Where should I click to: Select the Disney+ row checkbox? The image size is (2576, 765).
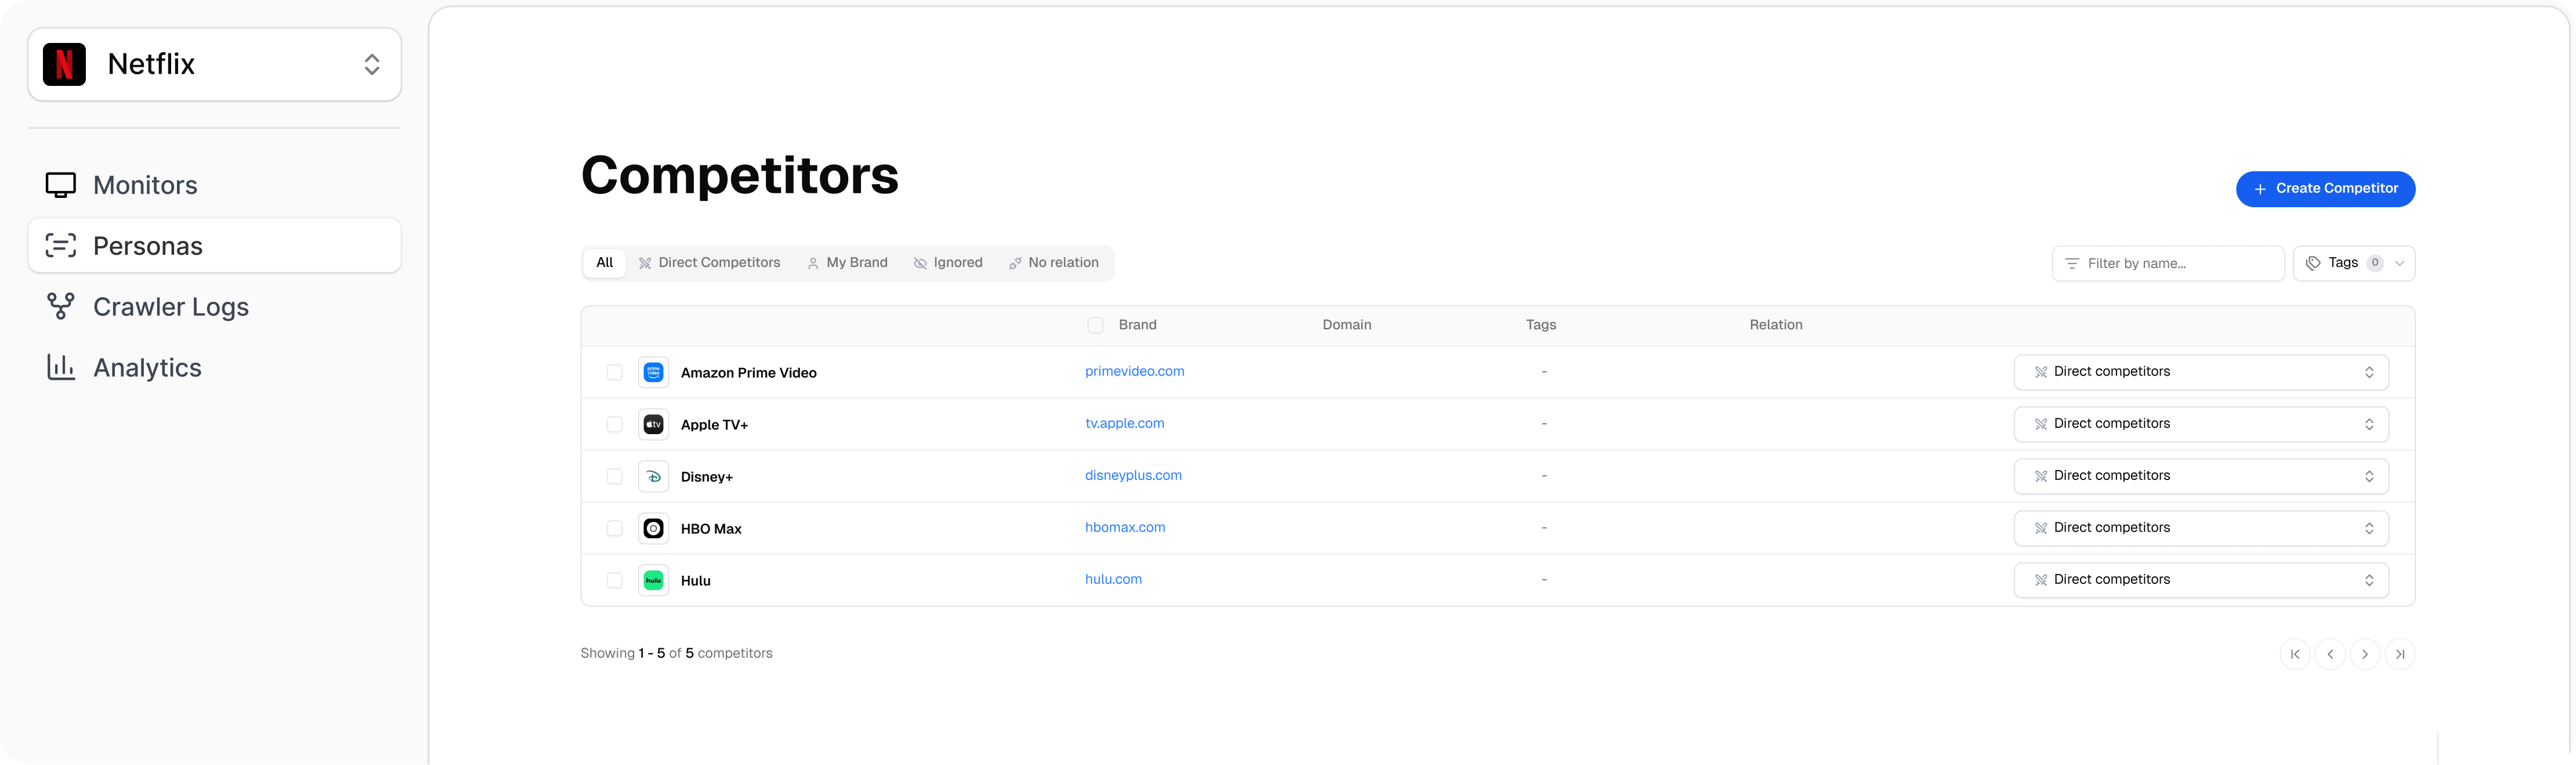coord(614,476)
